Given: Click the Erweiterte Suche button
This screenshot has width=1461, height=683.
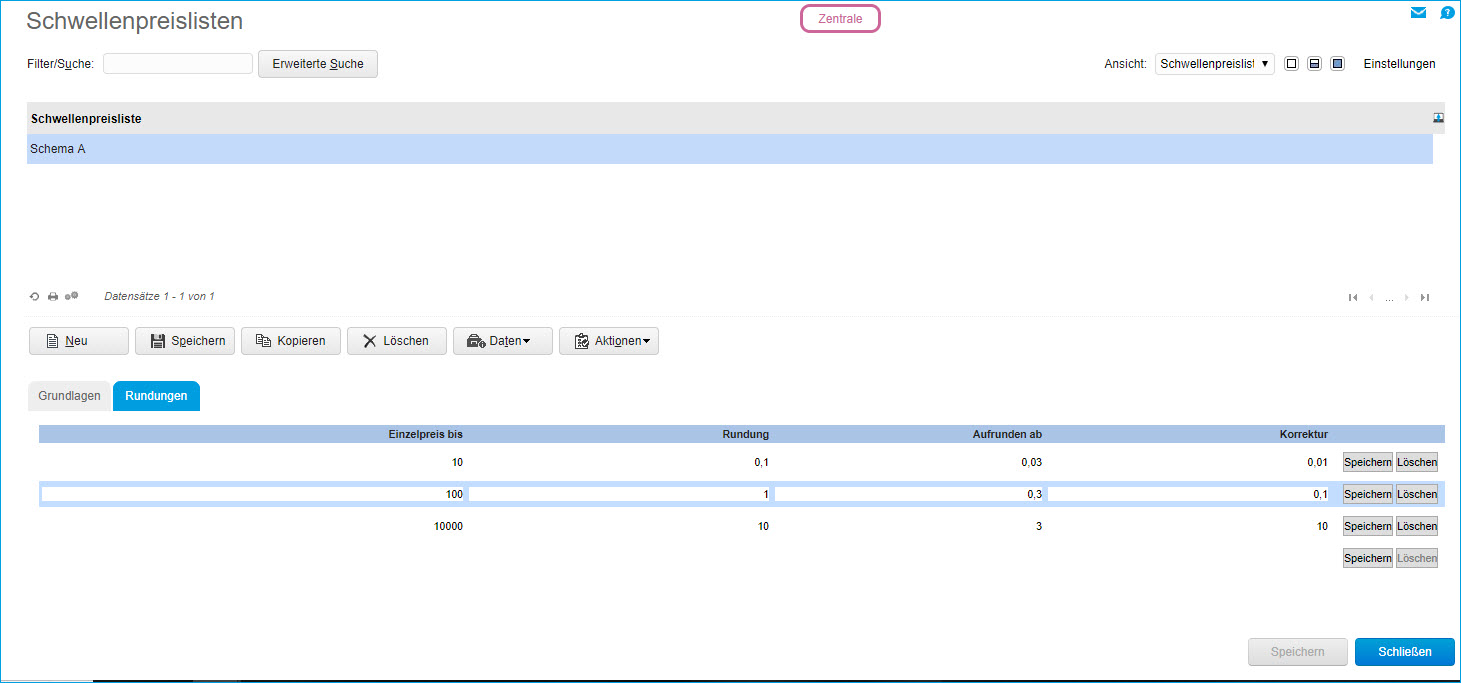Looking at the screenshot, I should pos(318,64).
